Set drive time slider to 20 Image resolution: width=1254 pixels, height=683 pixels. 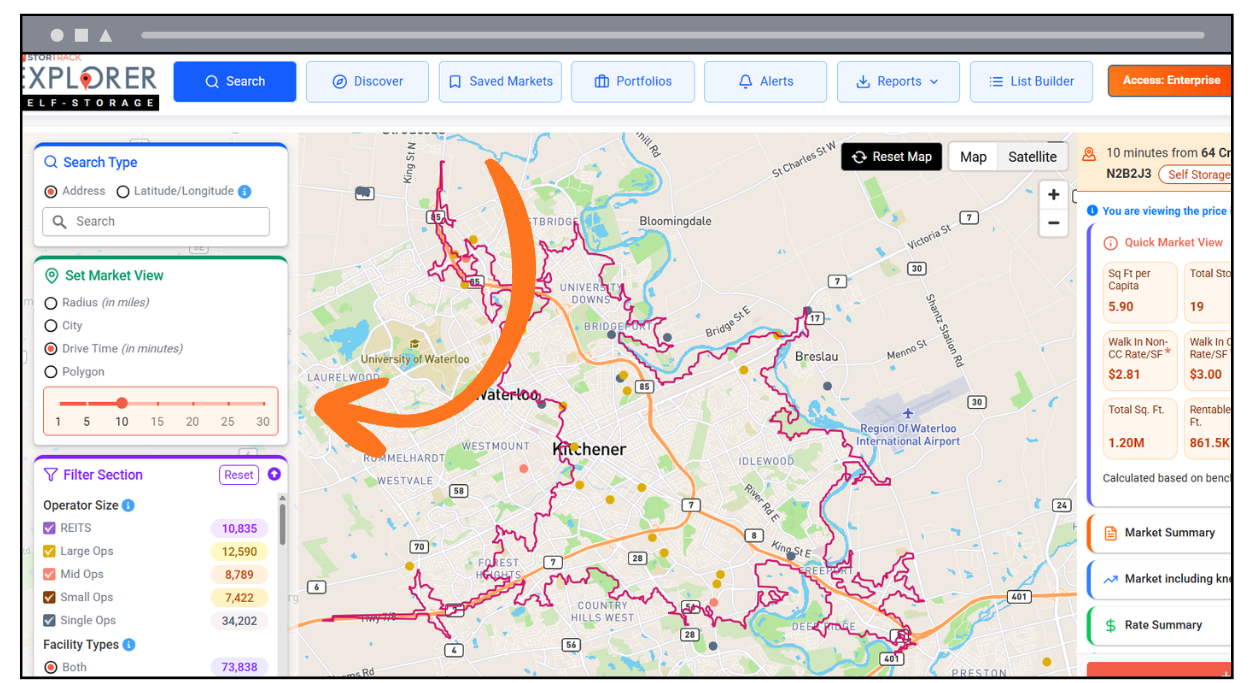(x=192, y=403)
